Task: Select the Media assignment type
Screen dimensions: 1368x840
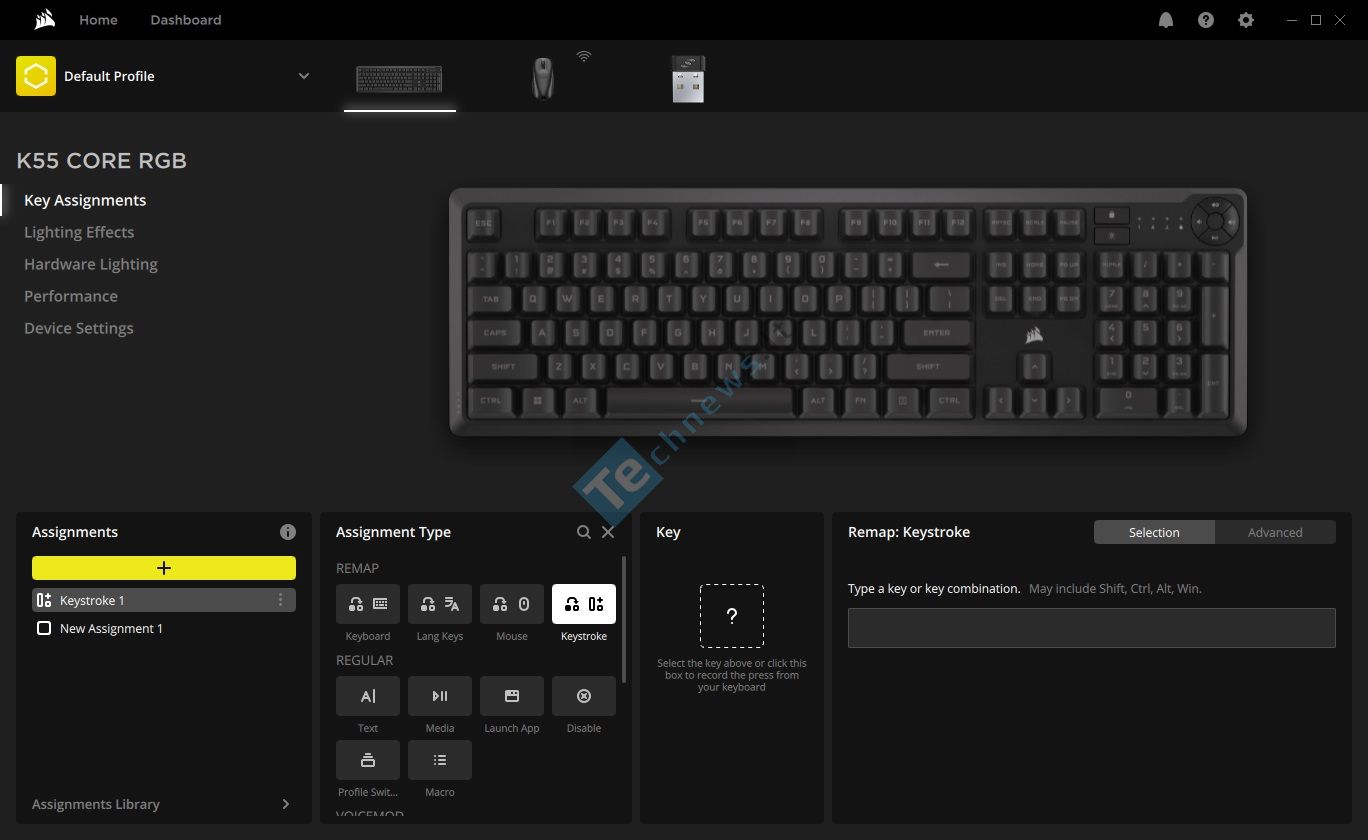Action: pos(439,696)
